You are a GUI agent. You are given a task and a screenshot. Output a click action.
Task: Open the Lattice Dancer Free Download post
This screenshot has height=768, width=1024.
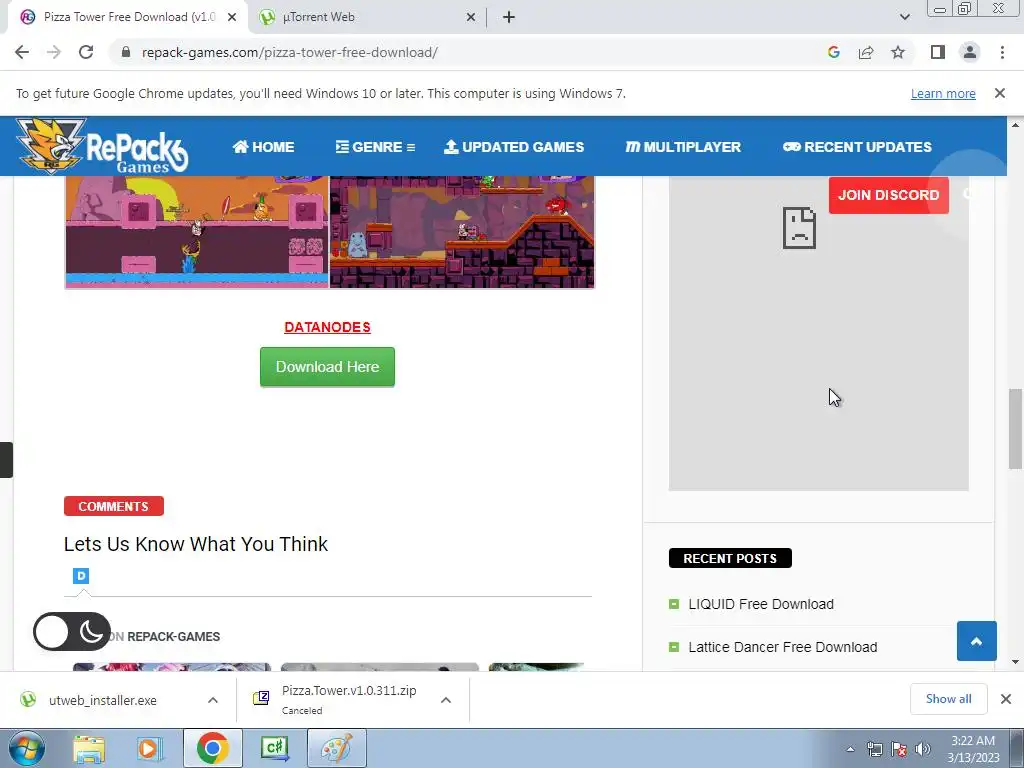pyautogui.click(x=782, y=647)
